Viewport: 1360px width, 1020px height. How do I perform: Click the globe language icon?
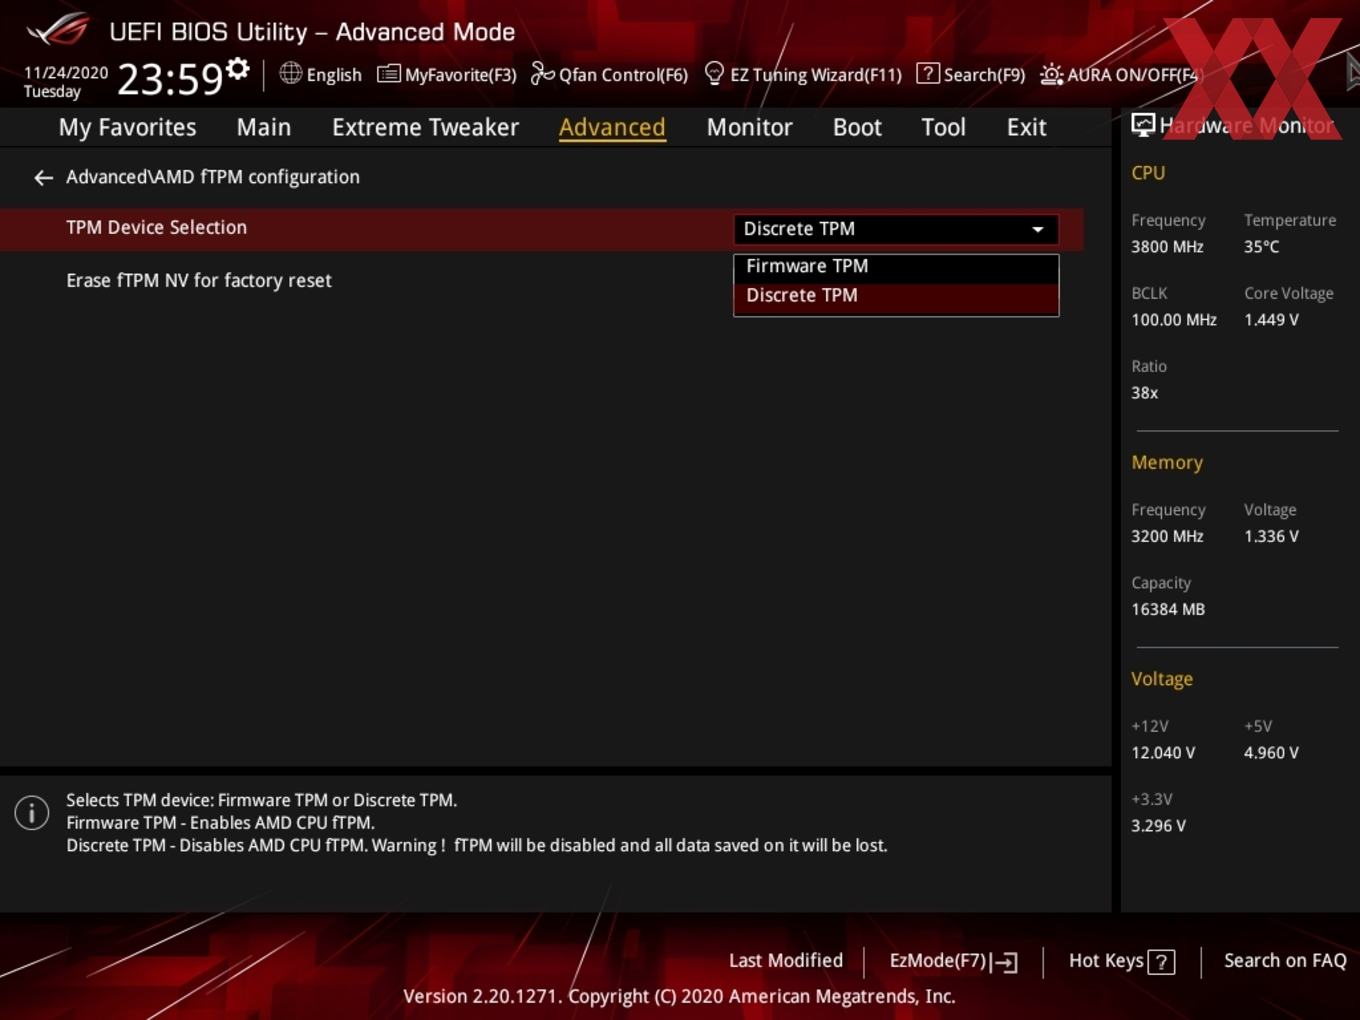click(290, 73)
